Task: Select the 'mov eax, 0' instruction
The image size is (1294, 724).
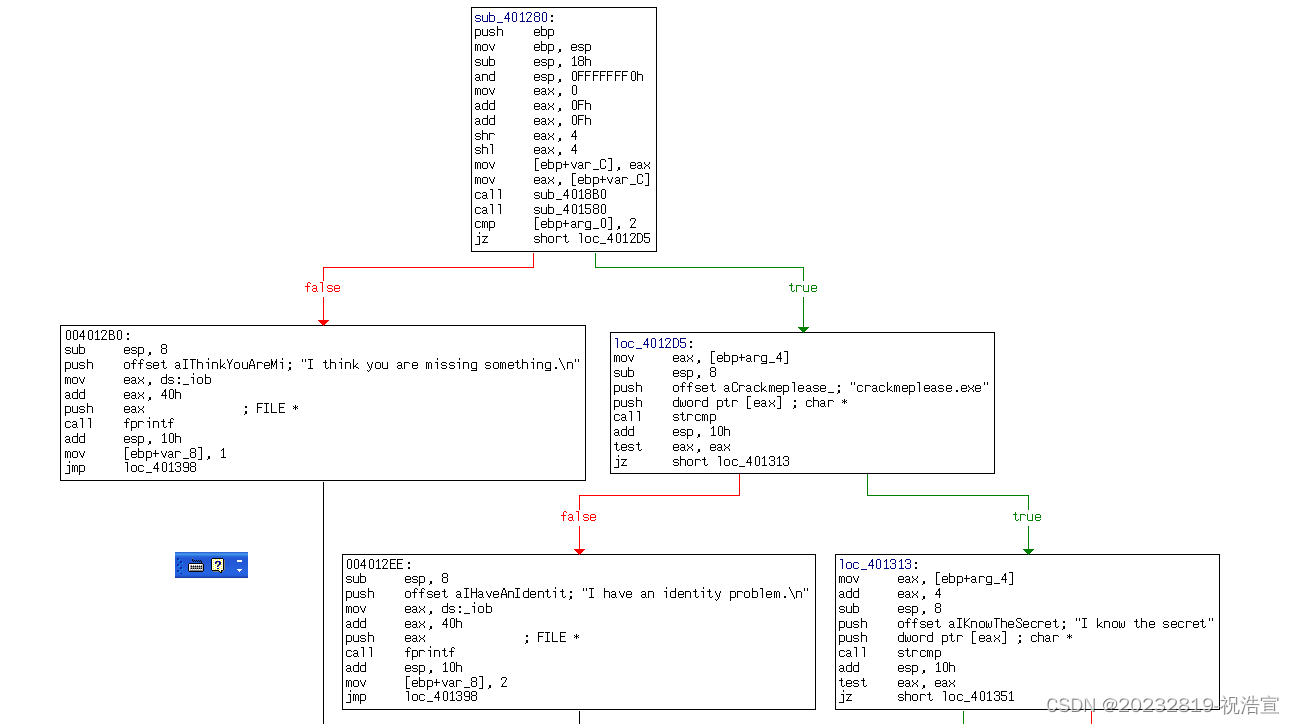Action: [x=526, y=91]
